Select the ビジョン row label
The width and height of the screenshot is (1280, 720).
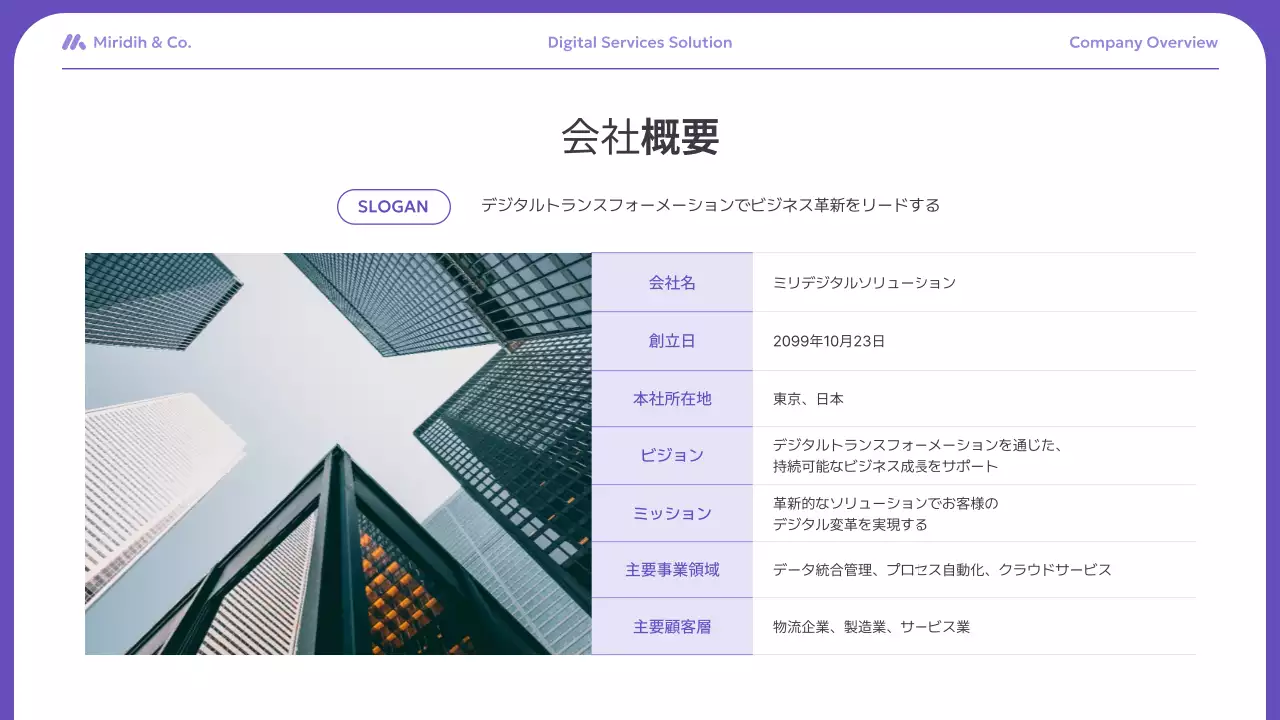(x=672, y=455)
